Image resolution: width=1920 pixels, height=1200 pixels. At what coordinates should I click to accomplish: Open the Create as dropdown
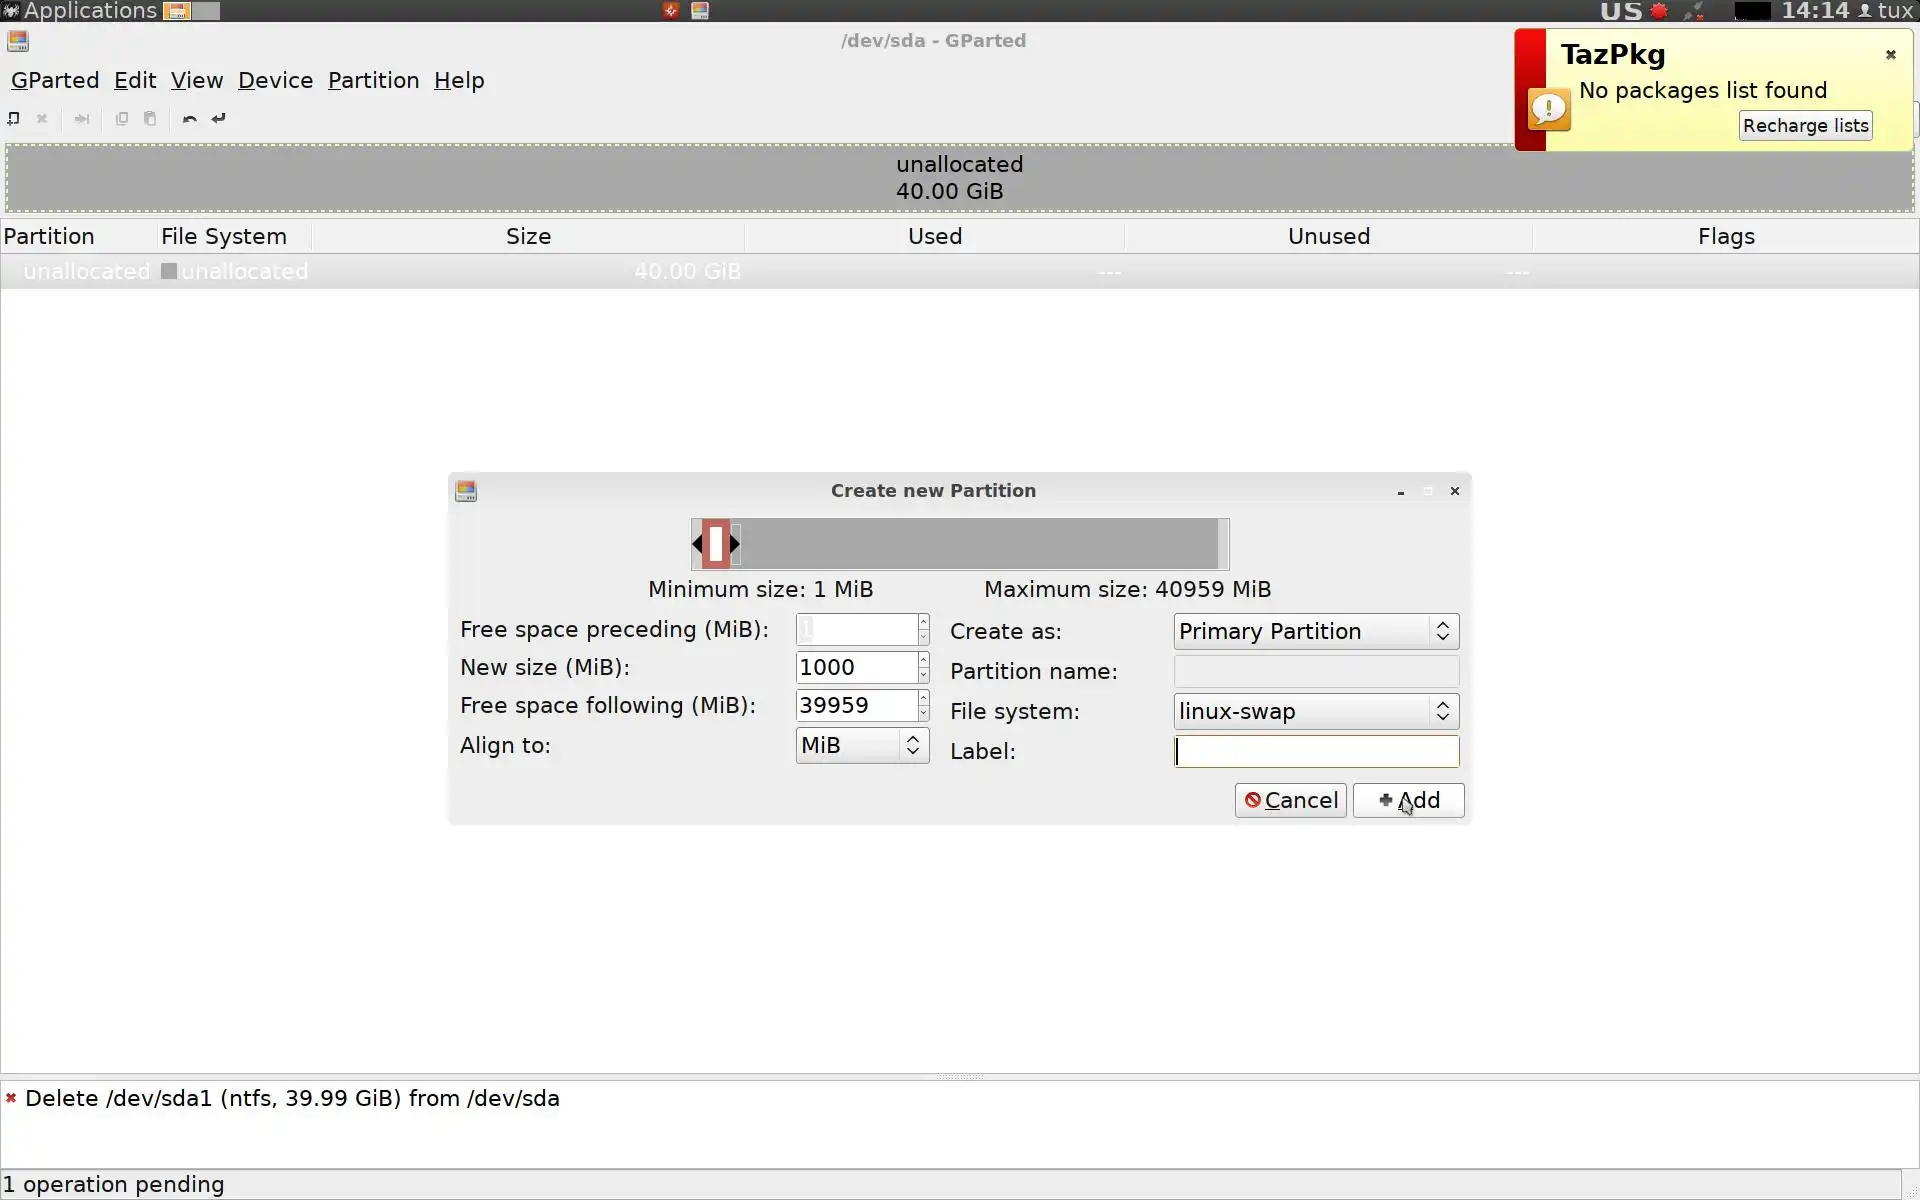[1316, 631]
